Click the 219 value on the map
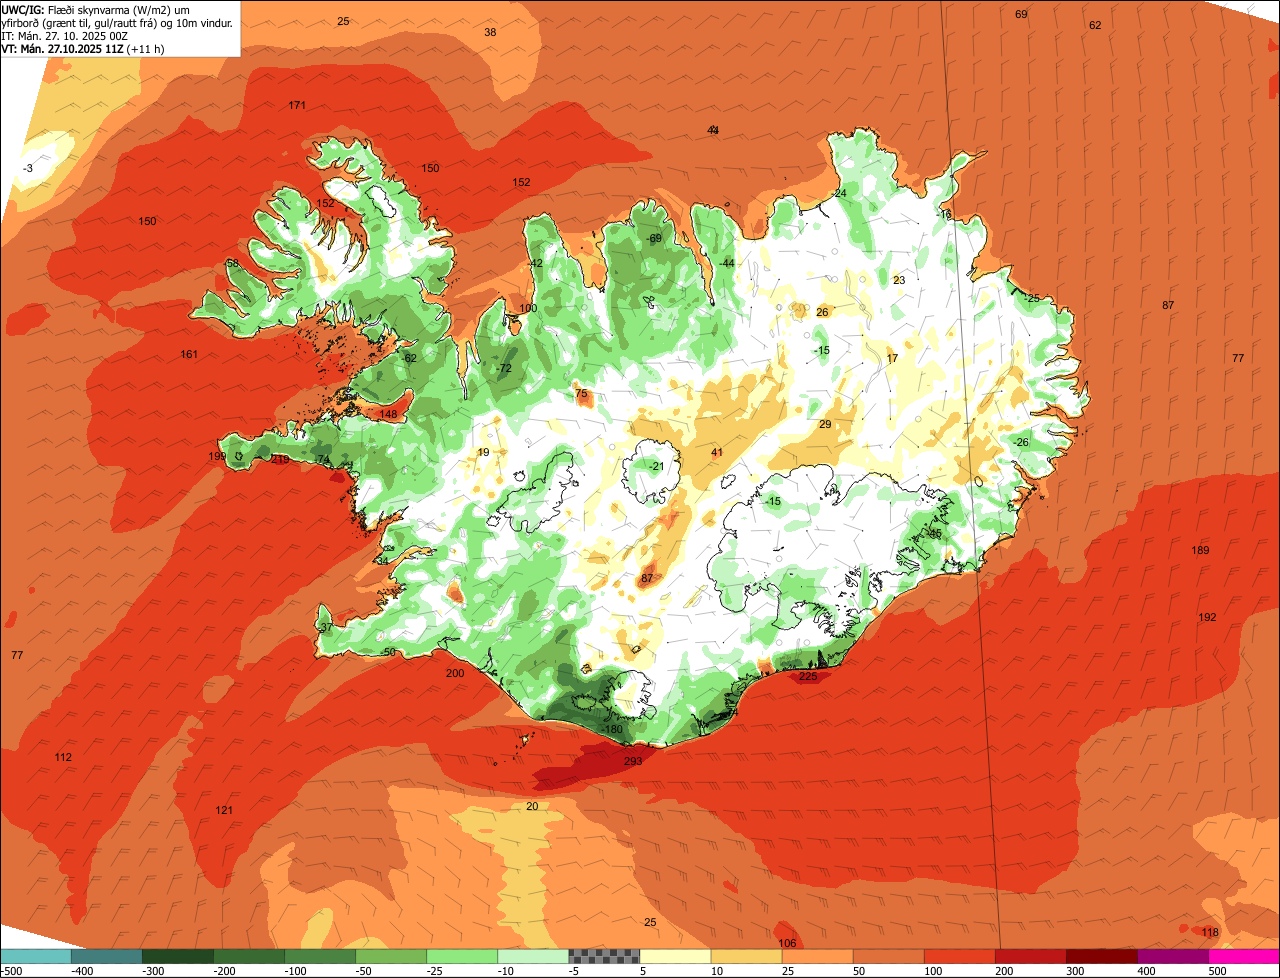This screenshot has height=978, width=1280. pyautogui.click(x=280, y=459)
